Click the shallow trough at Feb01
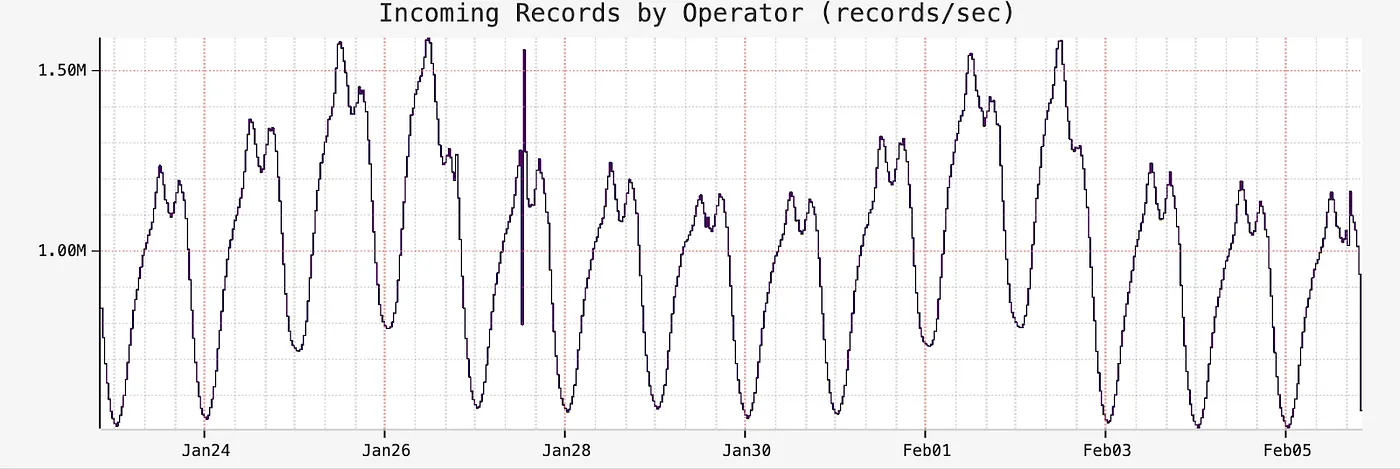The height and width of the screenshot is (469, 1400). coord(928,345)
